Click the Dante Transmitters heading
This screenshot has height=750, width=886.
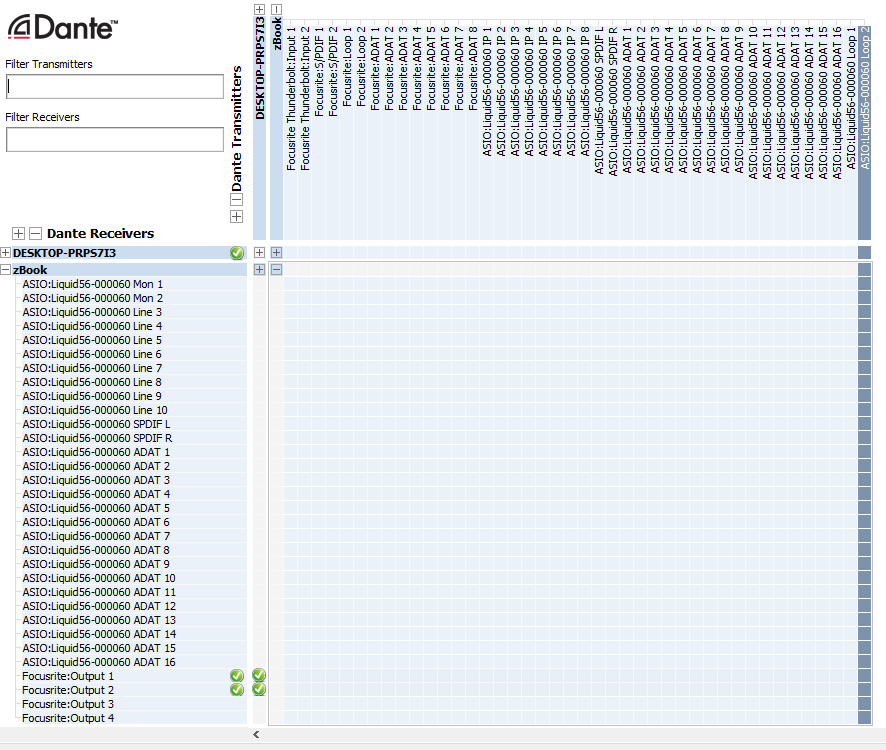pyautogui.click(x=237, y=128)
